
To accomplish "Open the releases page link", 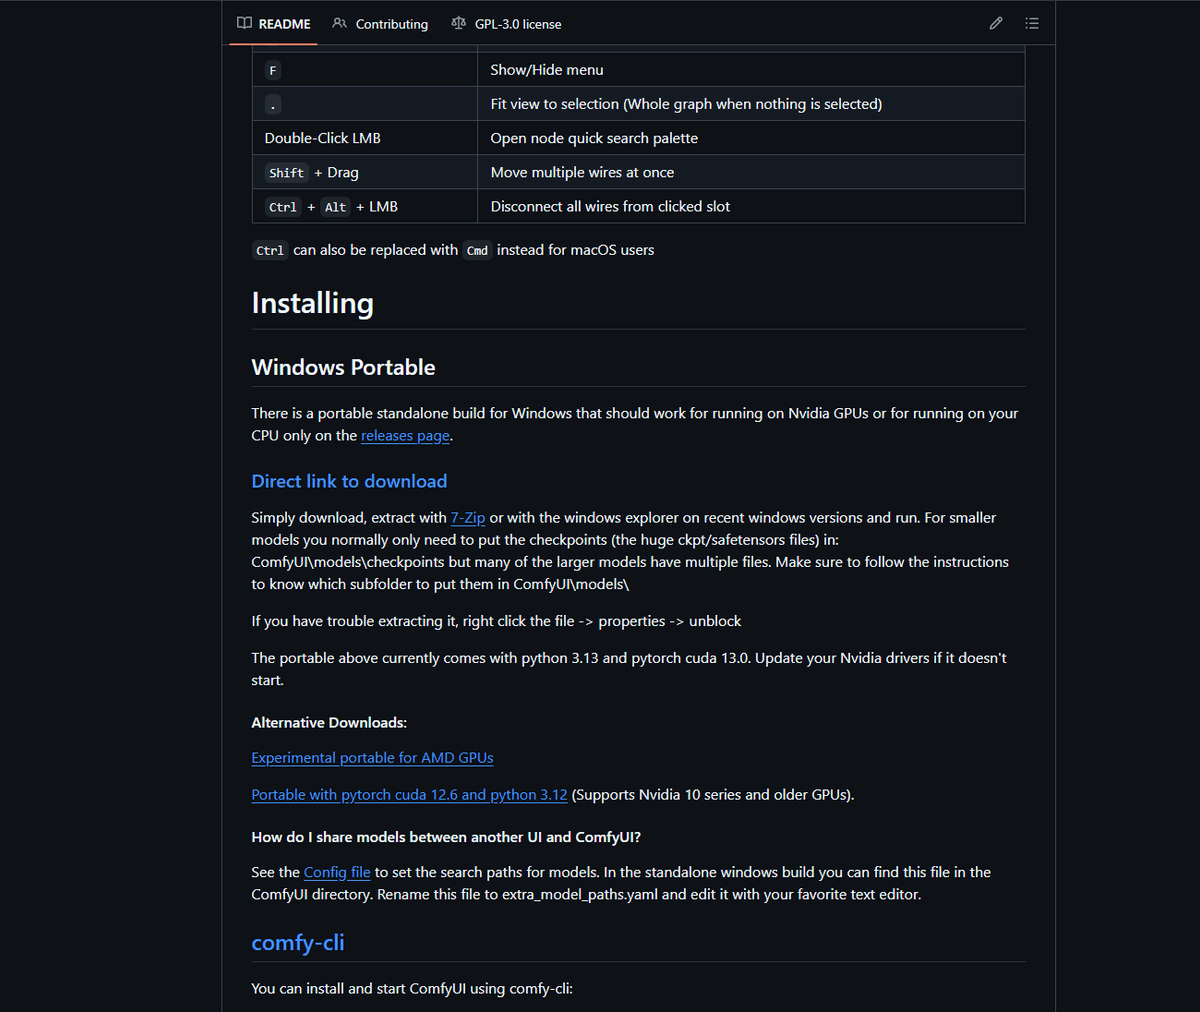I will (x=405, y=436).
